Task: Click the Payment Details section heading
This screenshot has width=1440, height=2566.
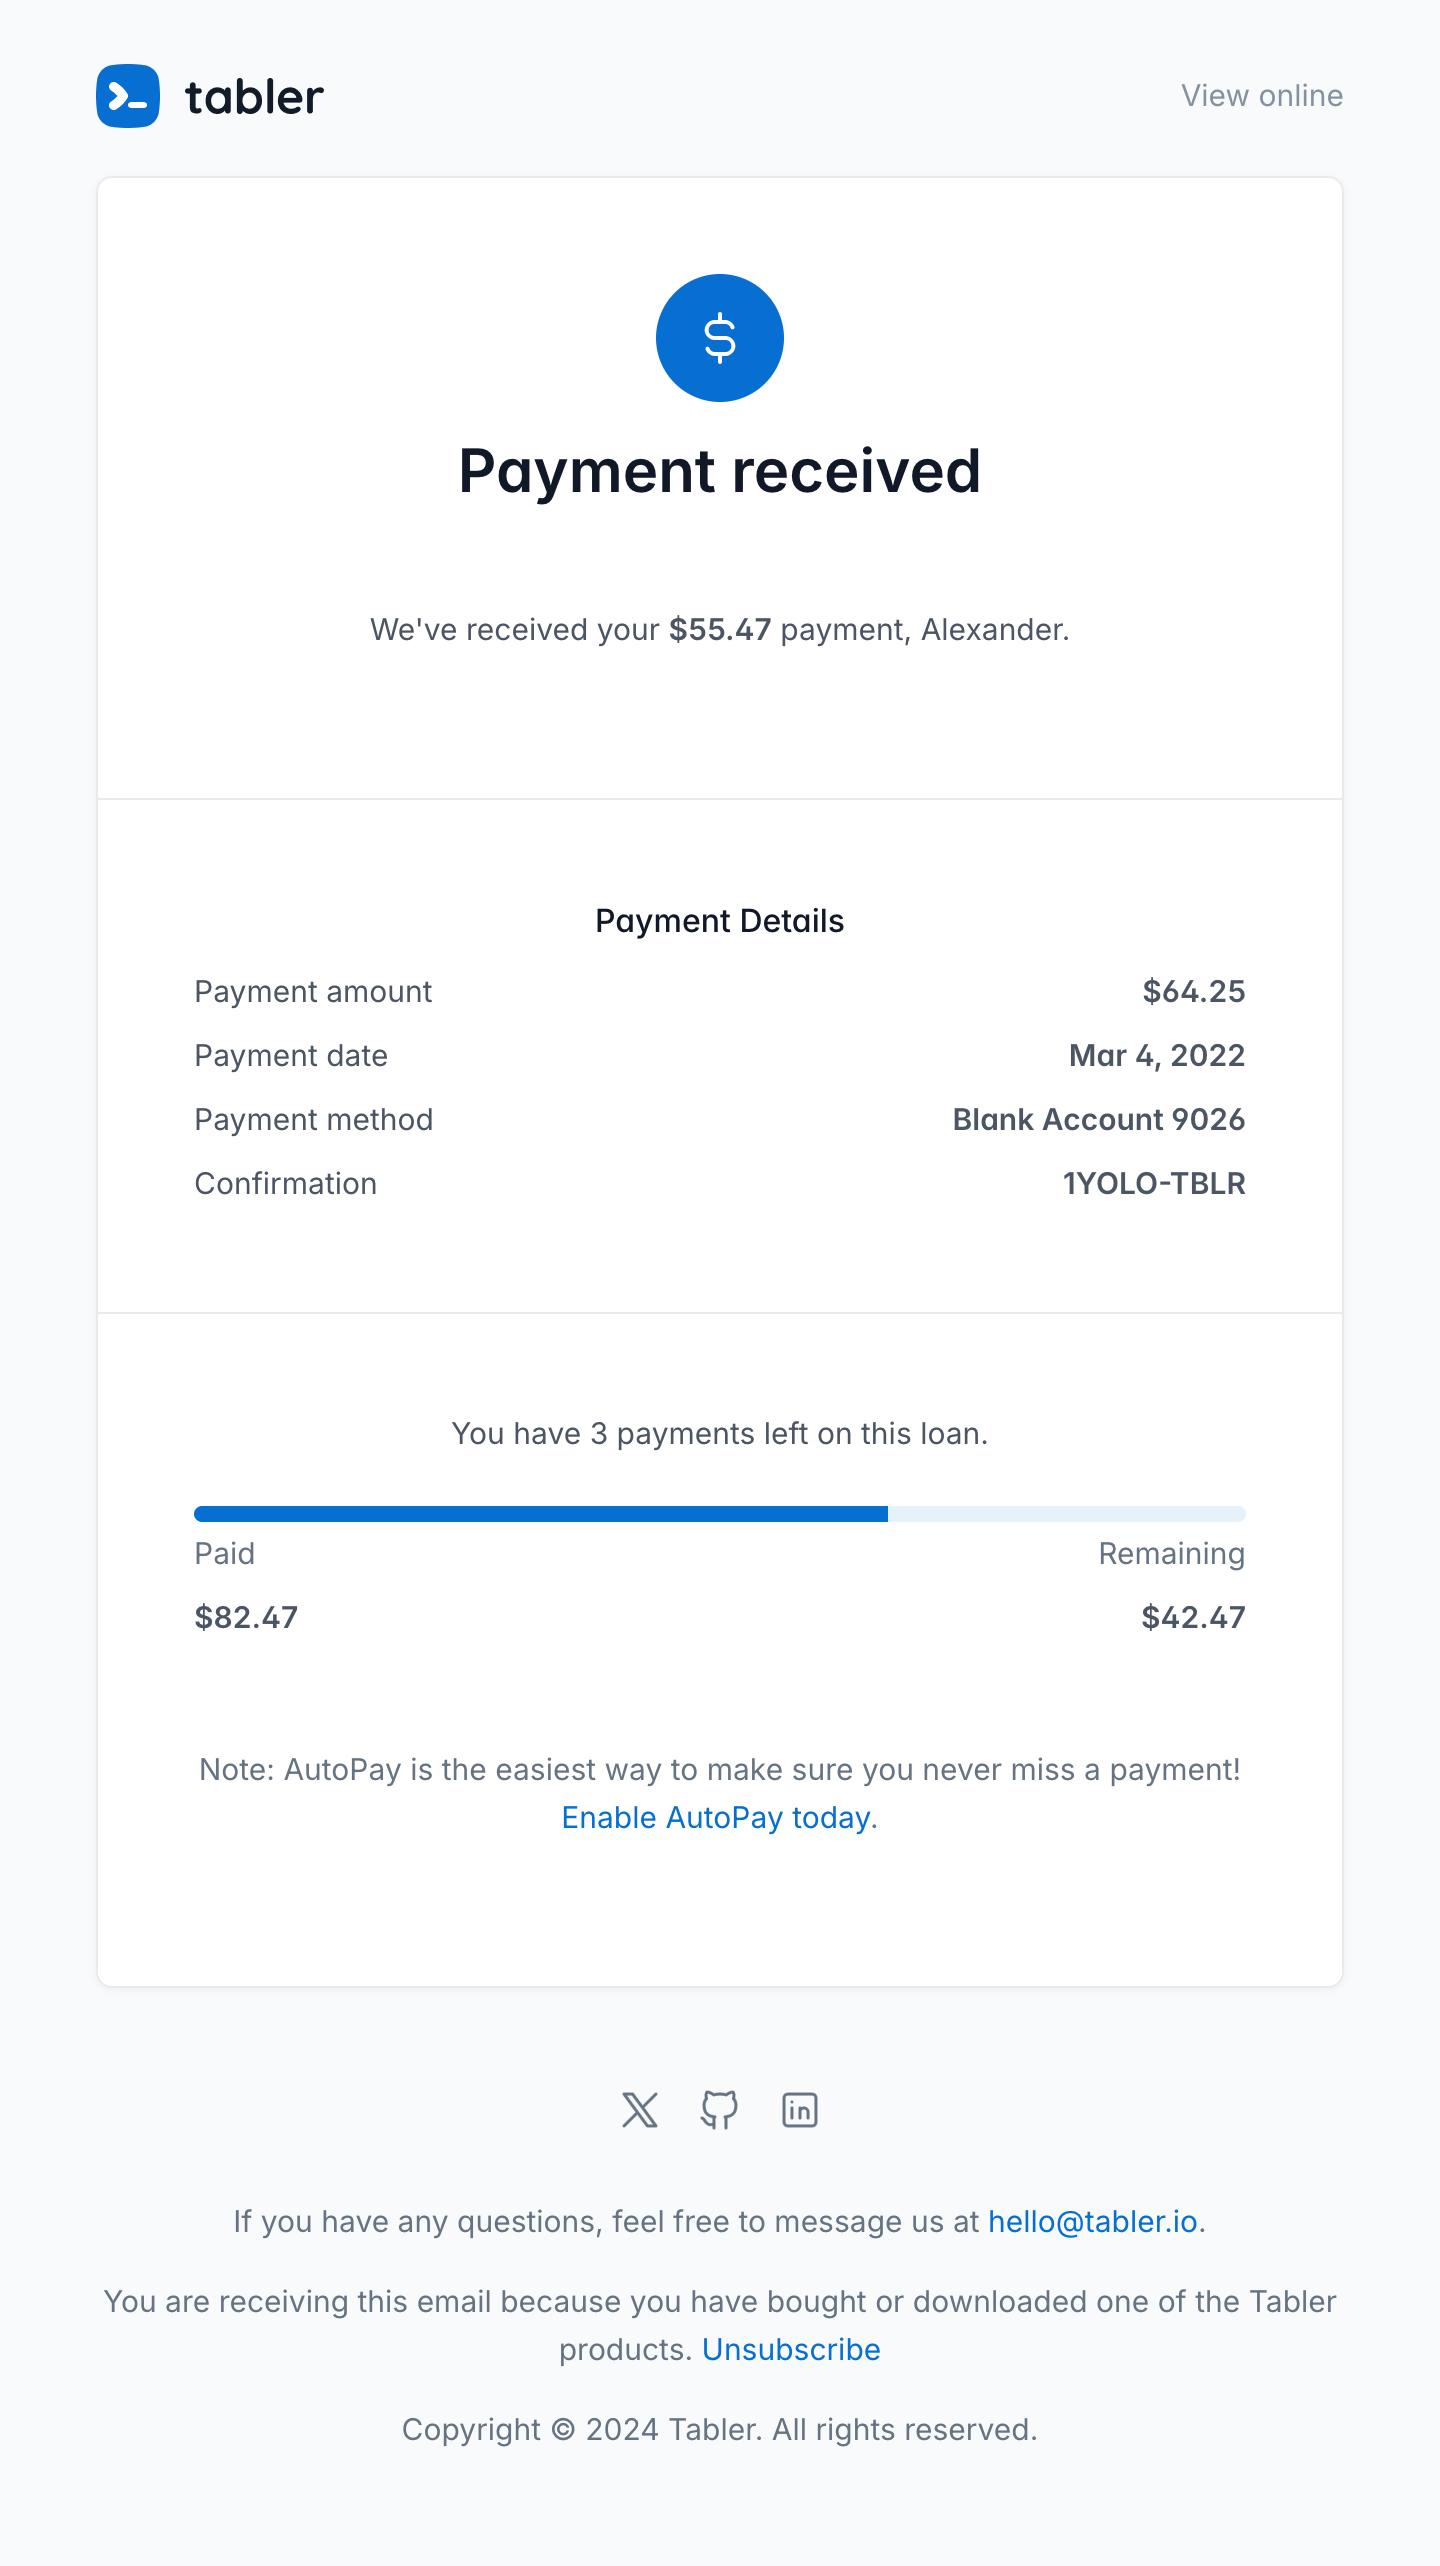Action: pyautogui.click(x=720, y=921)
